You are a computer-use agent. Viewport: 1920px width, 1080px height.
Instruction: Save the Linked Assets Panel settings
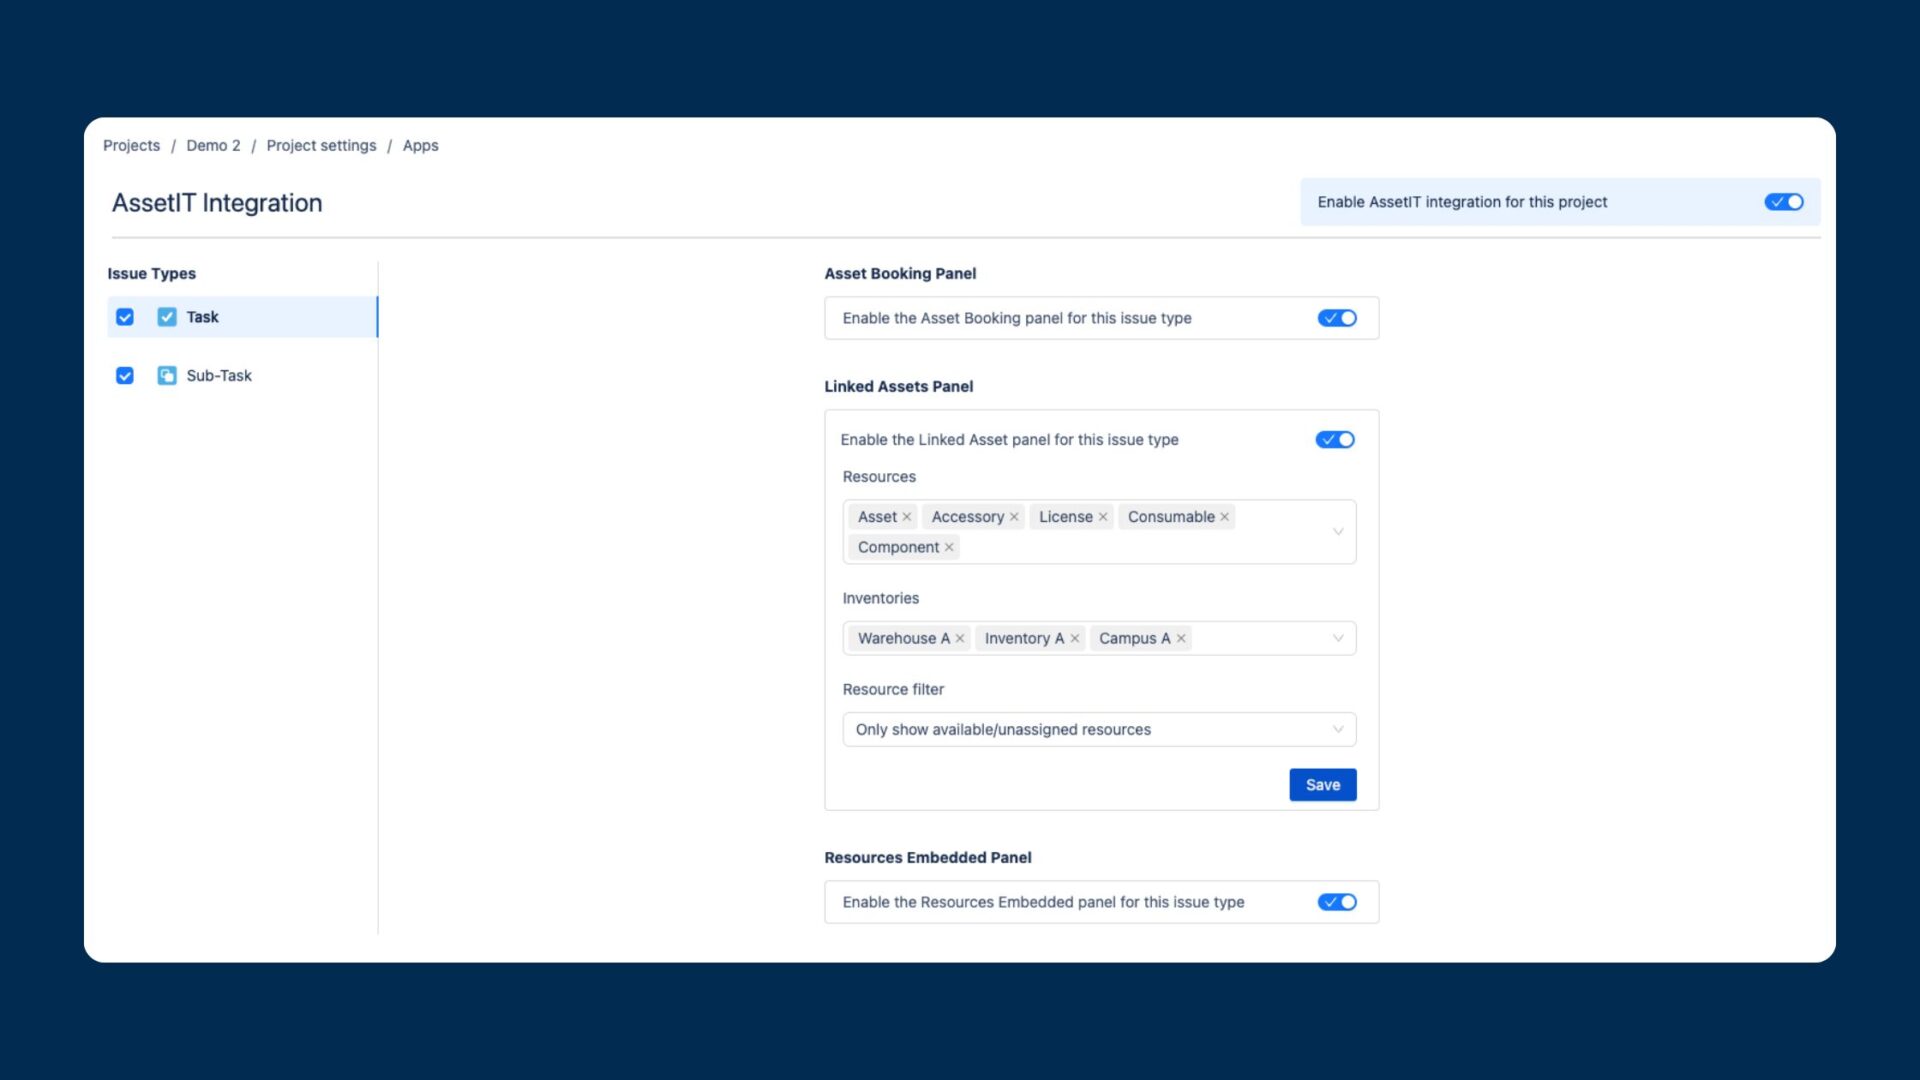1323,783
